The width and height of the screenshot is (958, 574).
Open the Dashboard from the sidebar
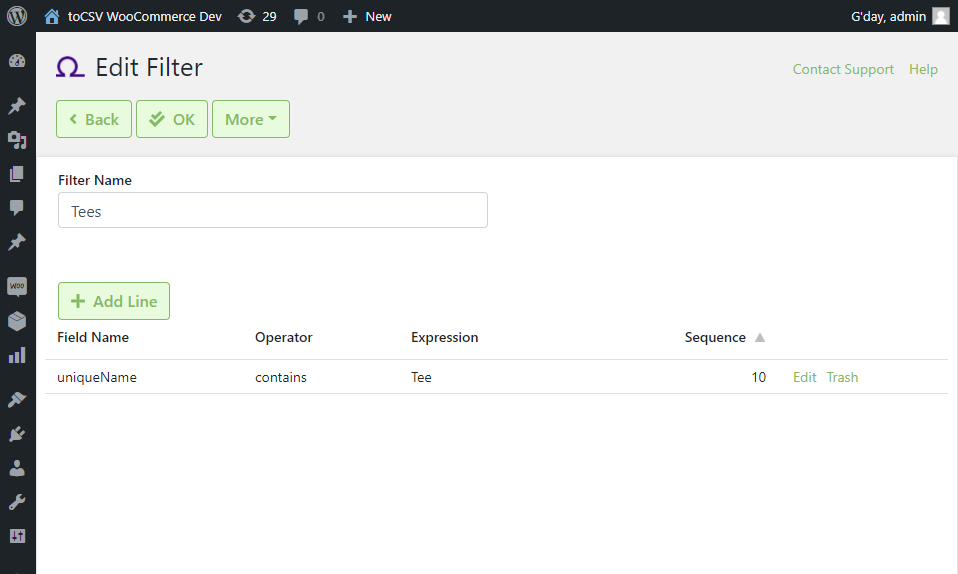click(17, 61)
